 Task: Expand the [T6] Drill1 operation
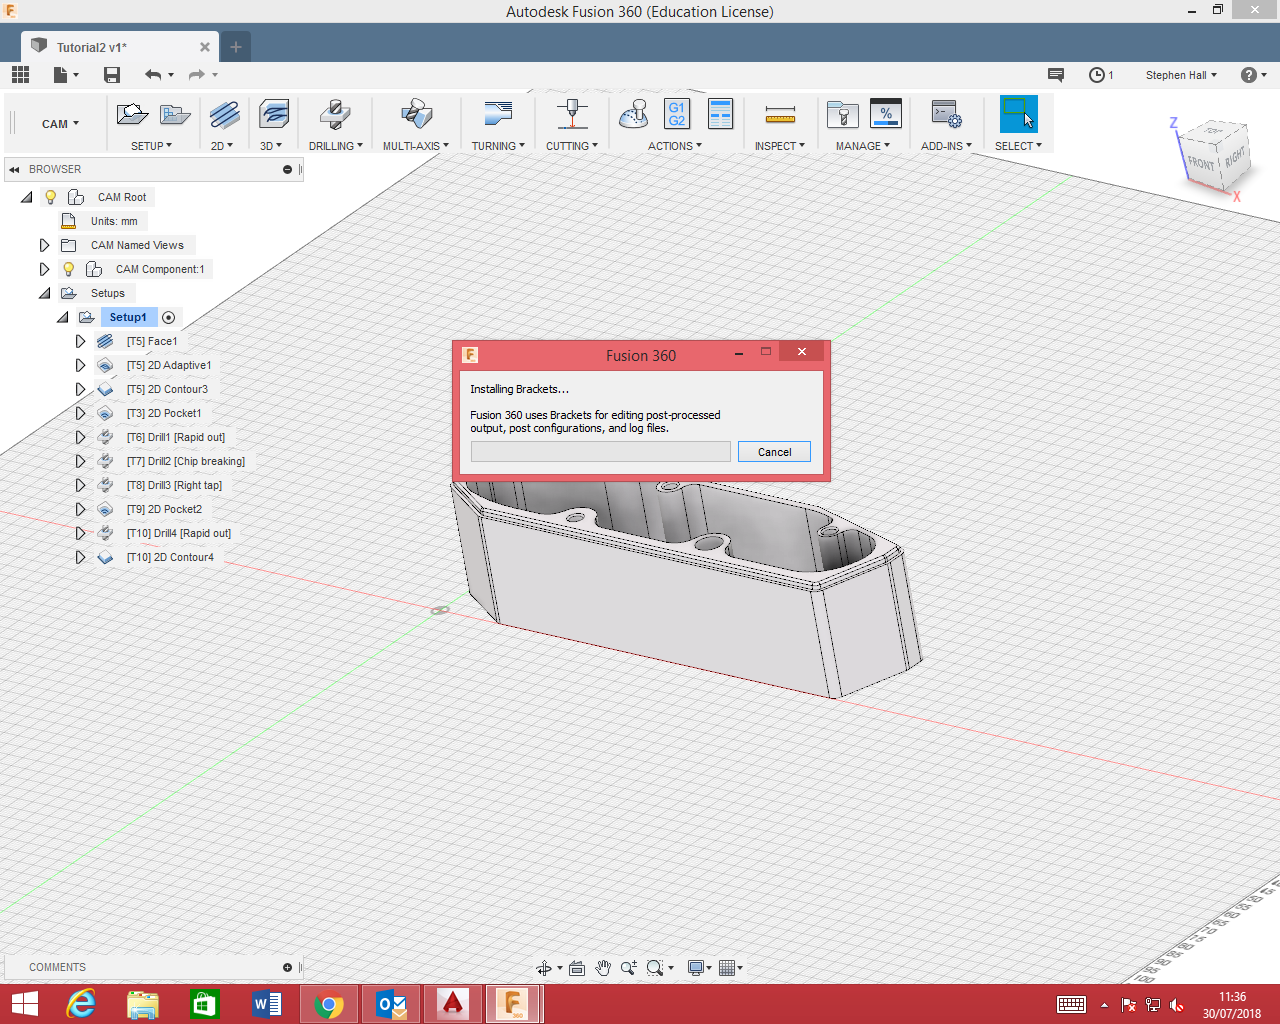tap(80, 437)
